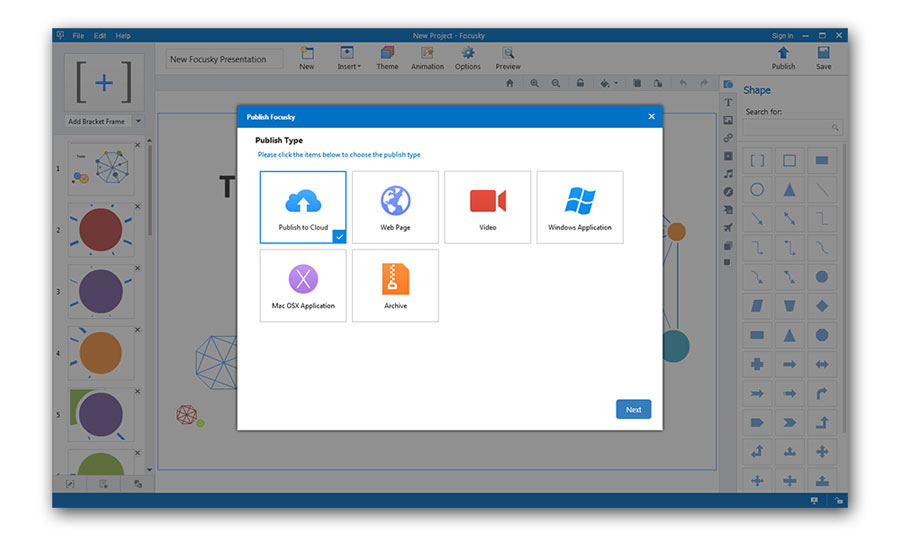Click the Preview icon
900x543 pixels.
click(508, 58)
